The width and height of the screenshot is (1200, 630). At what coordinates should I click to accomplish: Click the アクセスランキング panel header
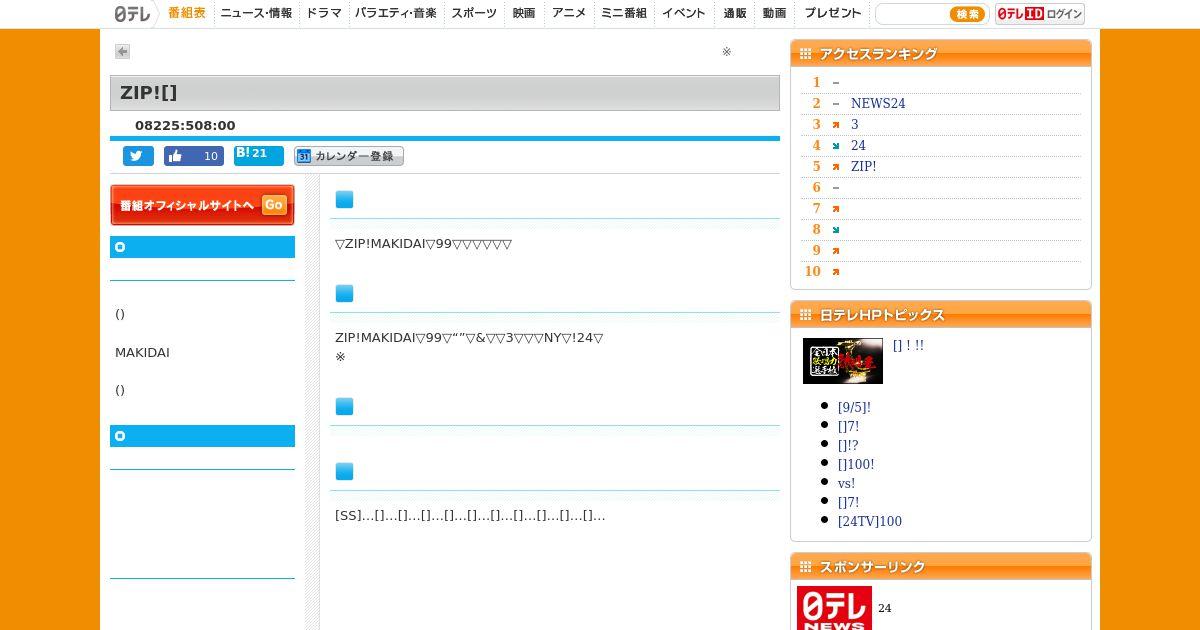[941, 54]
